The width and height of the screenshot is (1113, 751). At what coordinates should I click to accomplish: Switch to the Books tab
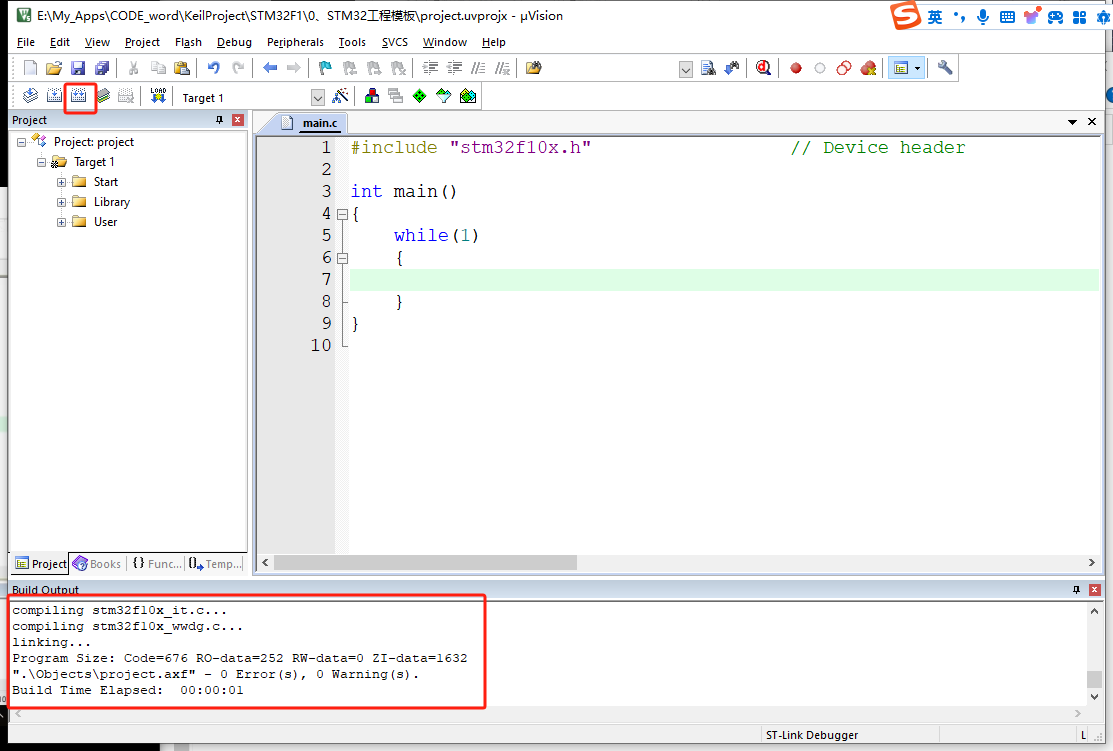coord(97,564)
